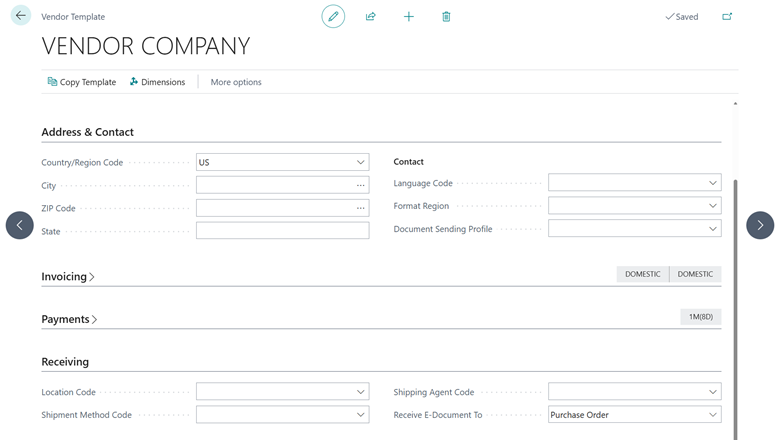The image size is (780, 440).
Task: Click the share icon
Action: point(371,17)
